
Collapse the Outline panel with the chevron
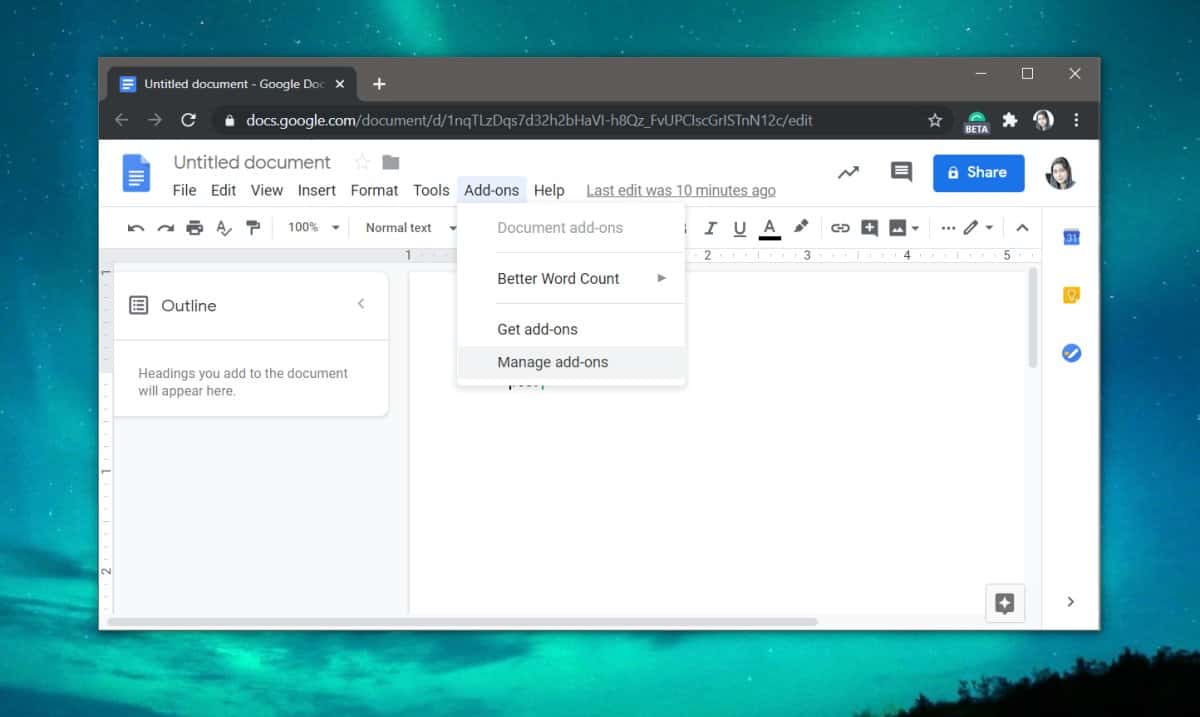point(361,304)
